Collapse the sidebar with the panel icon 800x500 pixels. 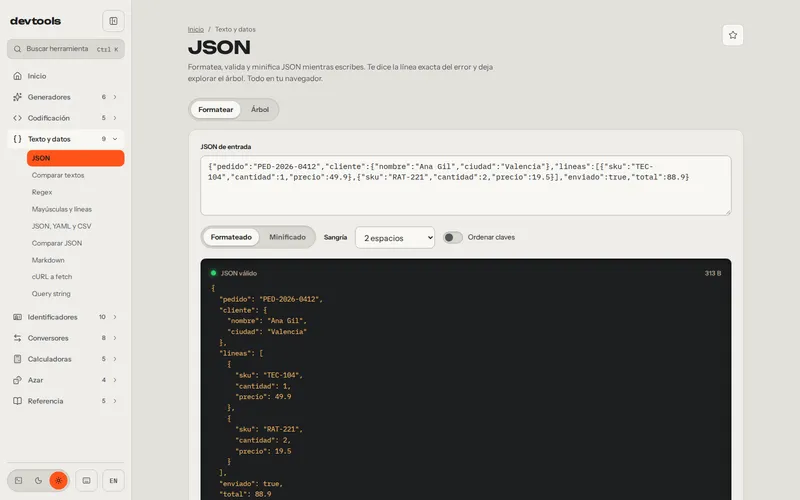pyautogui.click(x=113, y=21)
